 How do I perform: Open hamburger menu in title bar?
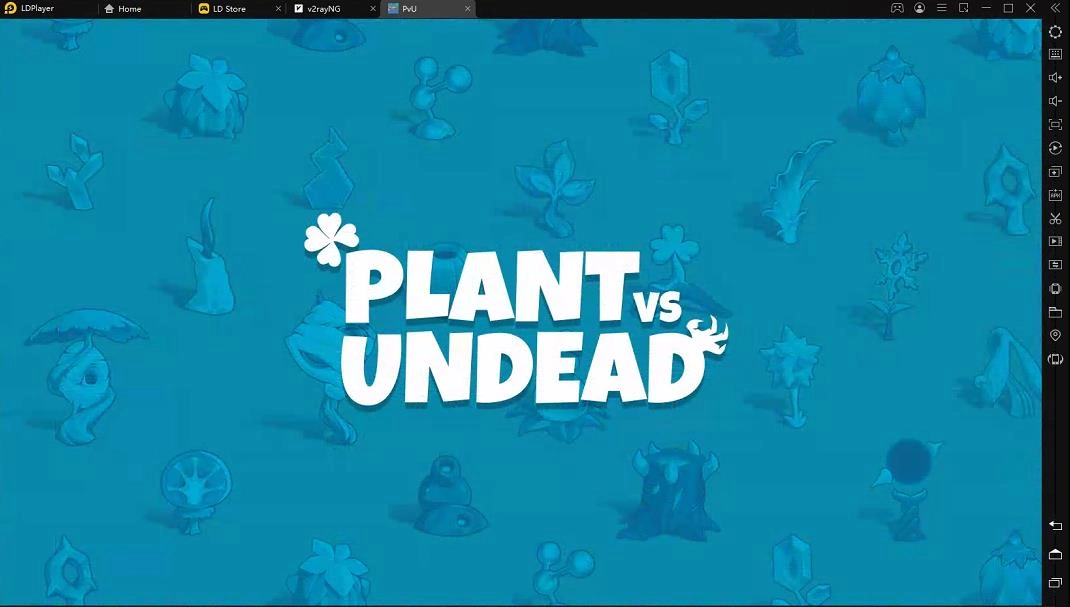[x=942, y=8]
